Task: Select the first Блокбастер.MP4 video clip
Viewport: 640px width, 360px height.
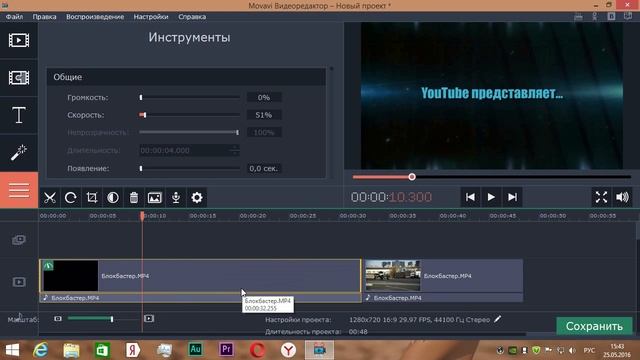Action: pos(200,276)
